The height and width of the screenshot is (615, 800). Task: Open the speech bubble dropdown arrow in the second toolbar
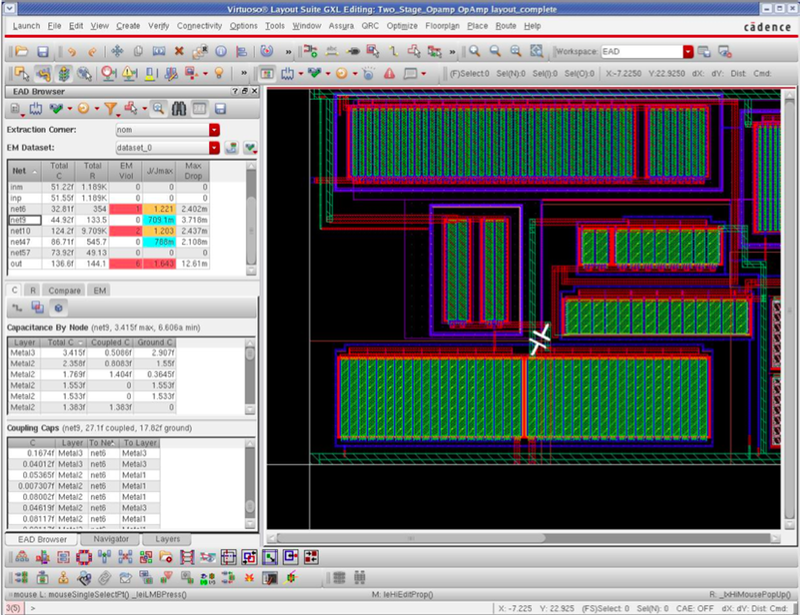point(423,74)
